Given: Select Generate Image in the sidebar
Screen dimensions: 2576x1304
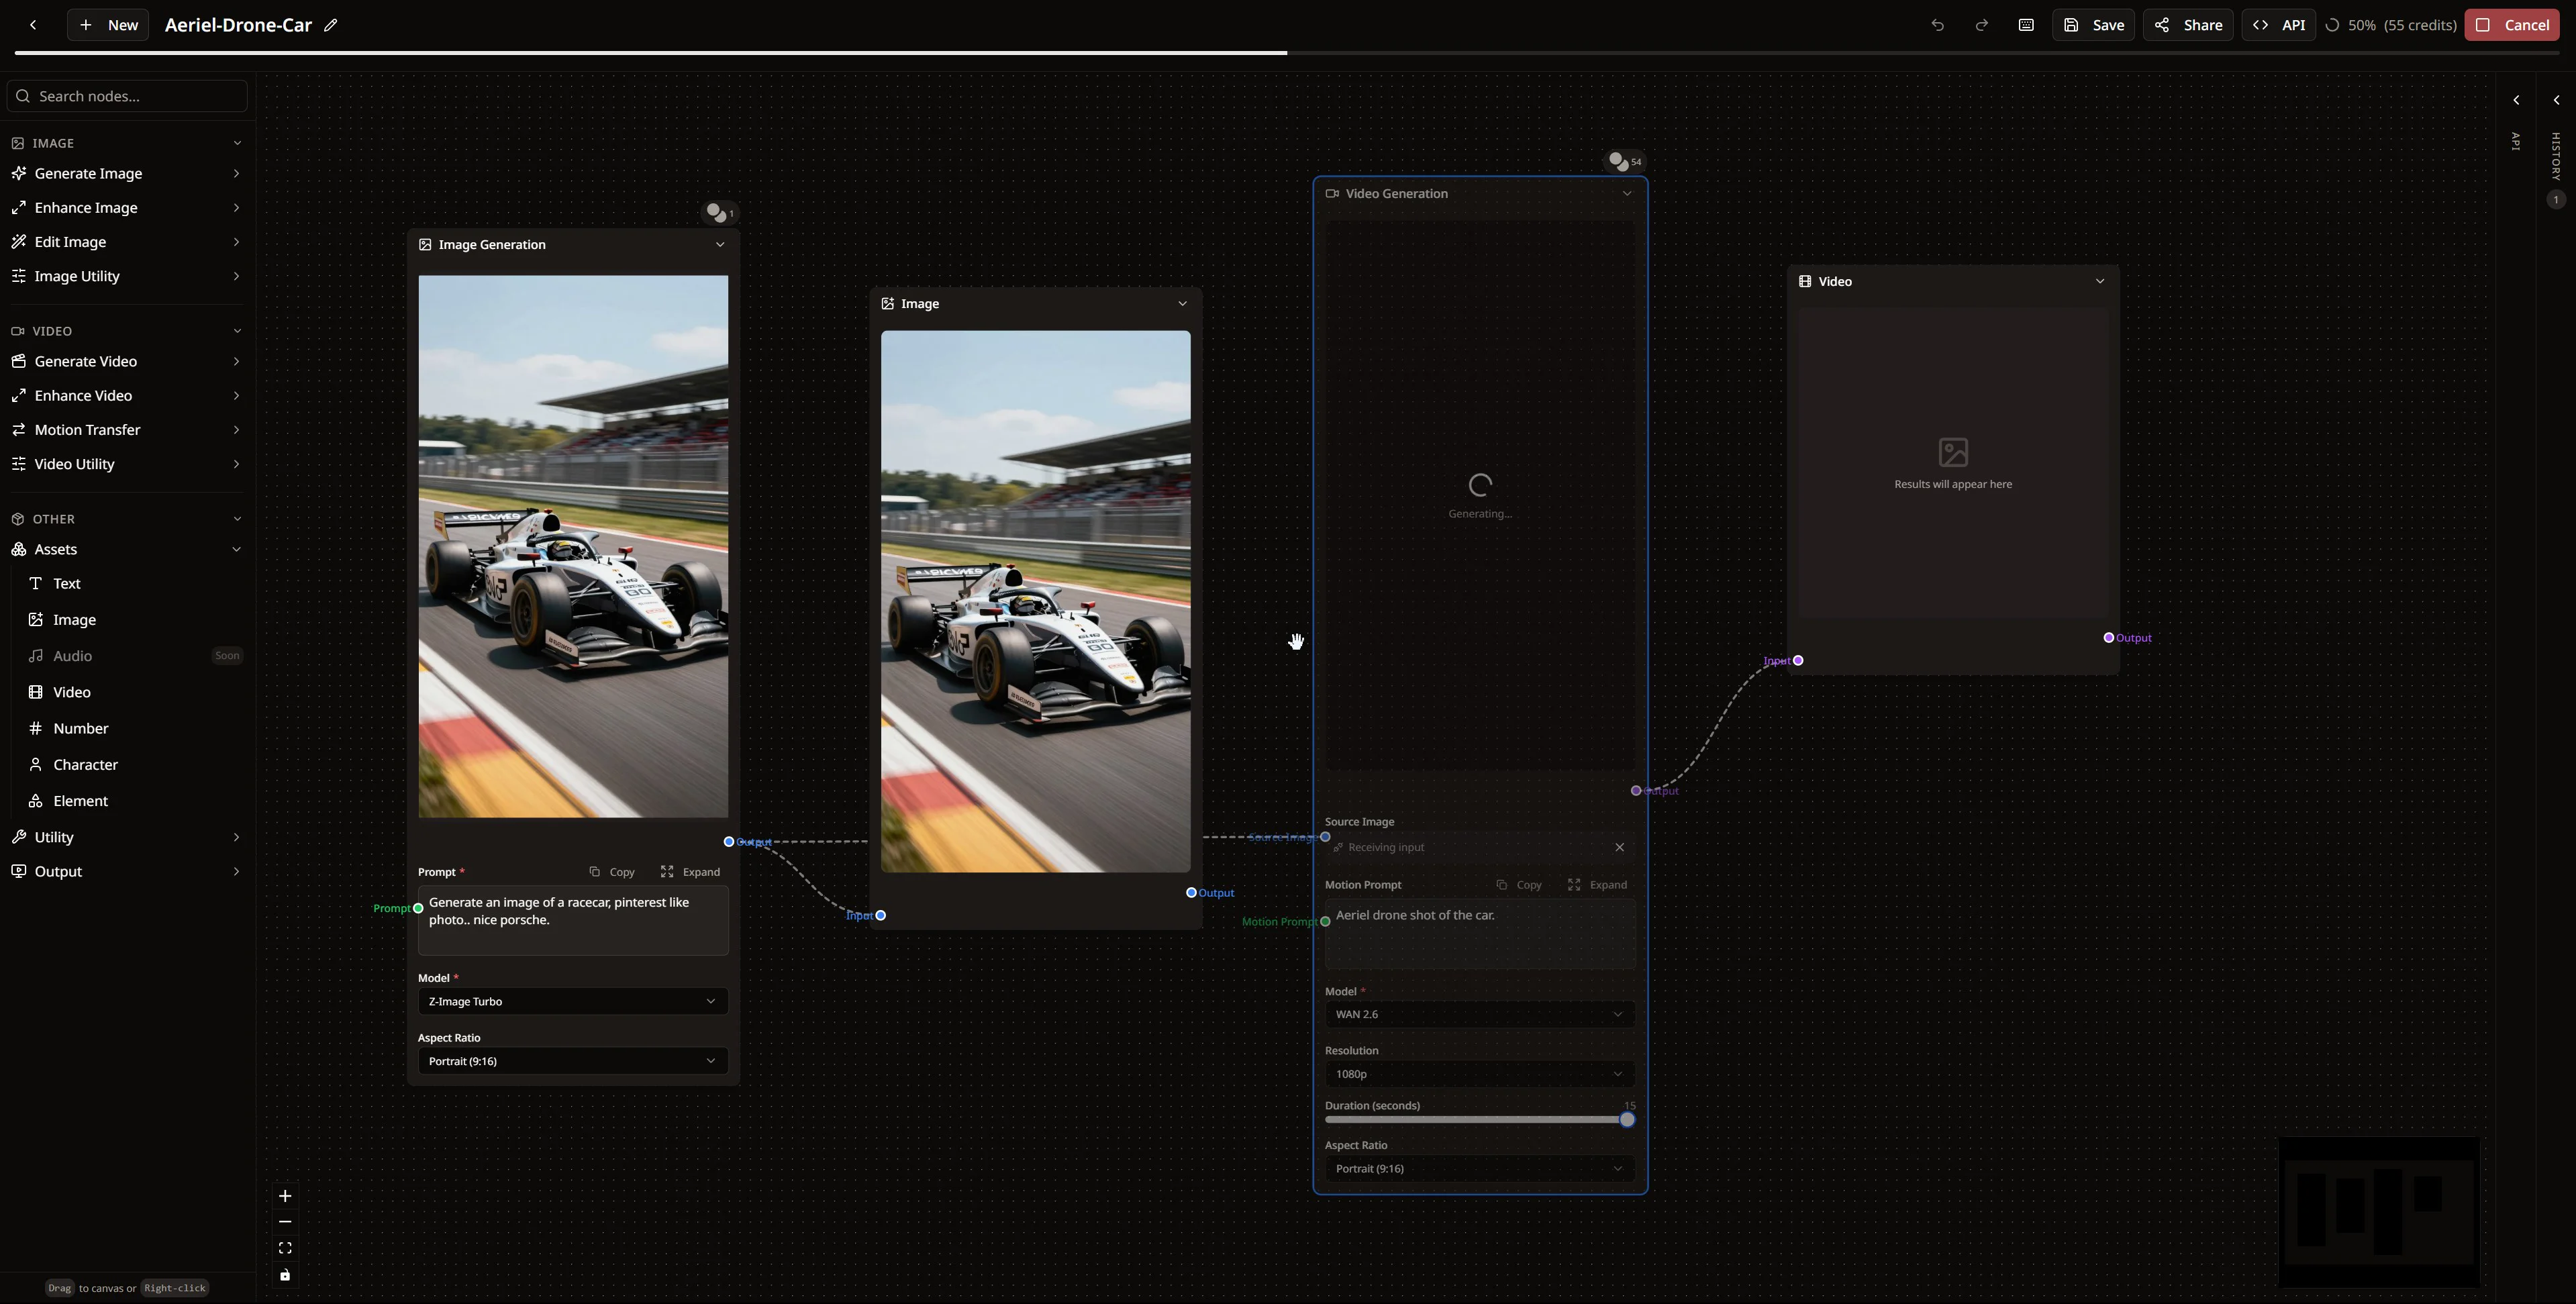Looking at the screenshot, I should click(x=89, y=173).
